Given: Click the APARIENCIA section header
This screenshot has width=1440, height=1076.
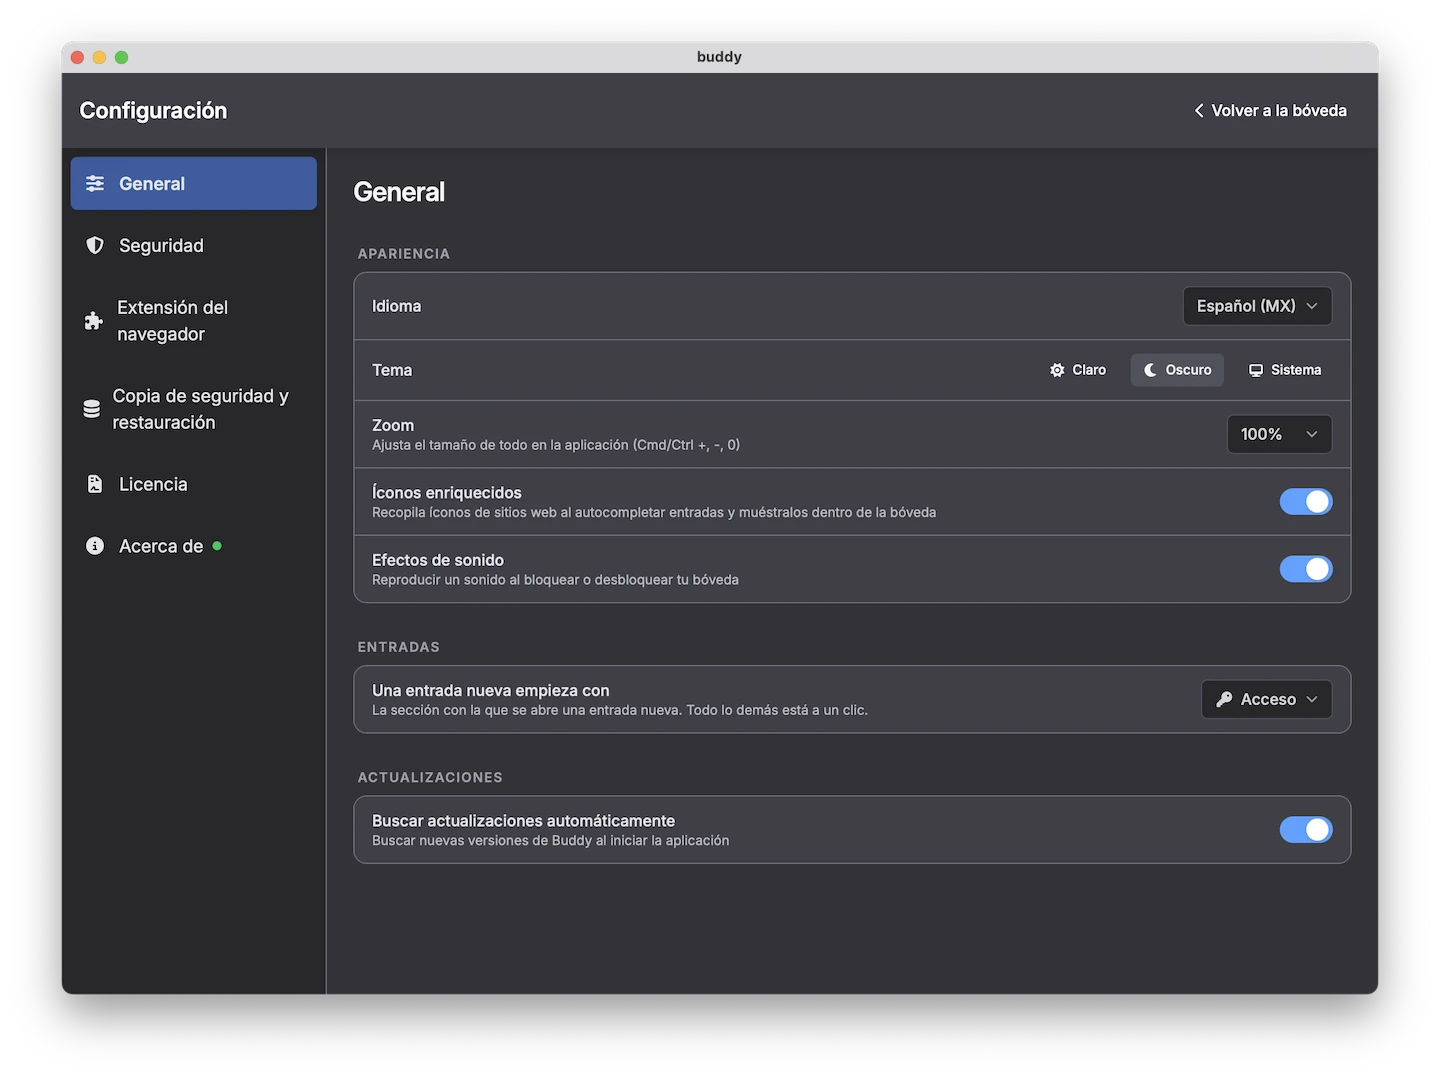Looking at the screenshot, I should pos(404,254).
